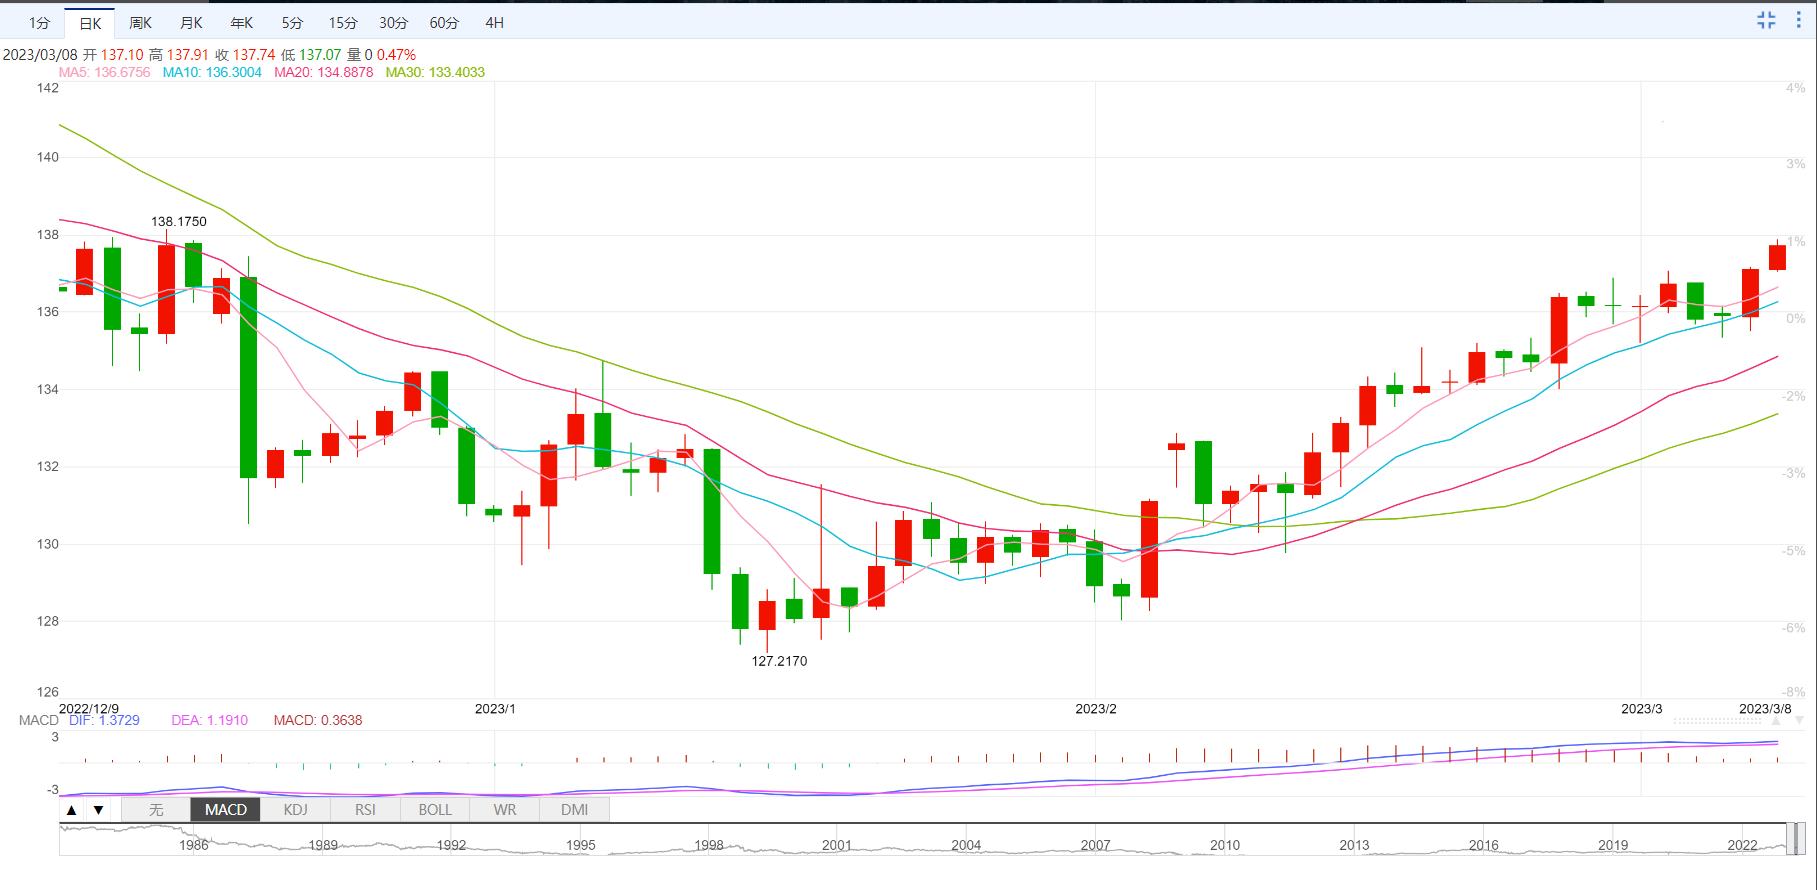1817x890 pixels.
Task: Click the 2010 point on overview timeline
Action: pyautogui.click(x=1225, y=845)
